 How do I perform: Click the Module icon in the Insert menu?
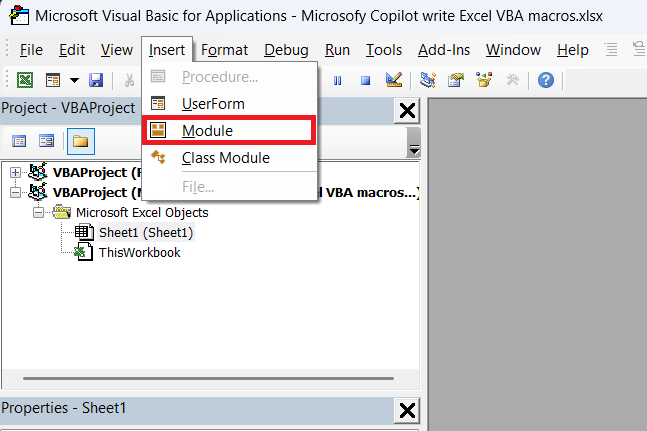[x=158, y=130]
